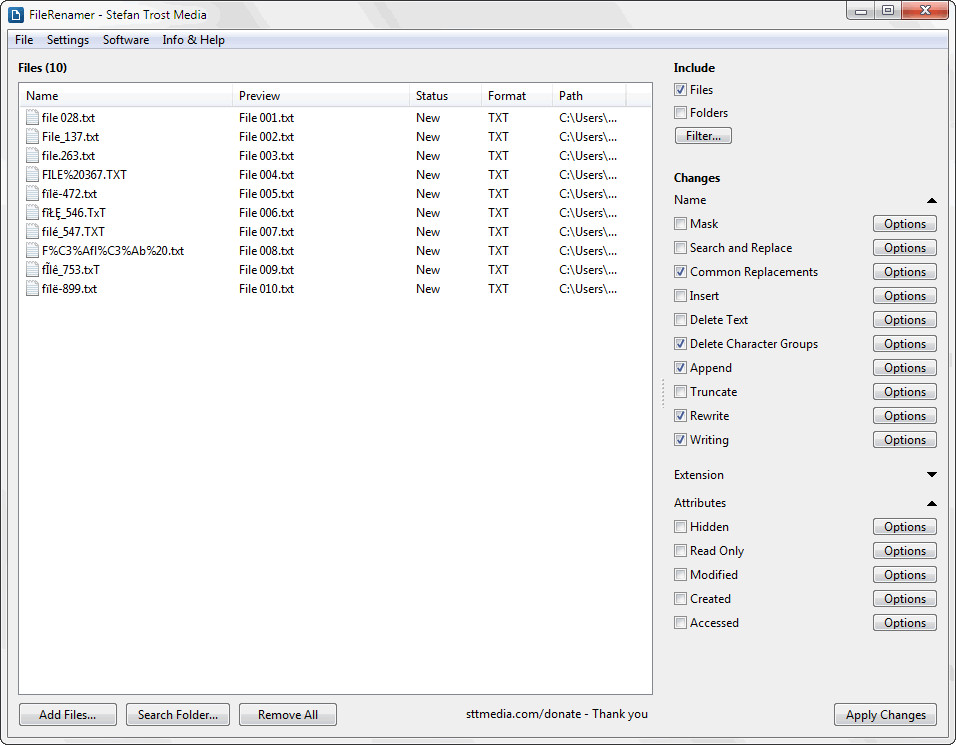Image resolution: width=956 pixels, height=745 pixels.
Task: Open Options for Writing
Action: click(905, 440)
